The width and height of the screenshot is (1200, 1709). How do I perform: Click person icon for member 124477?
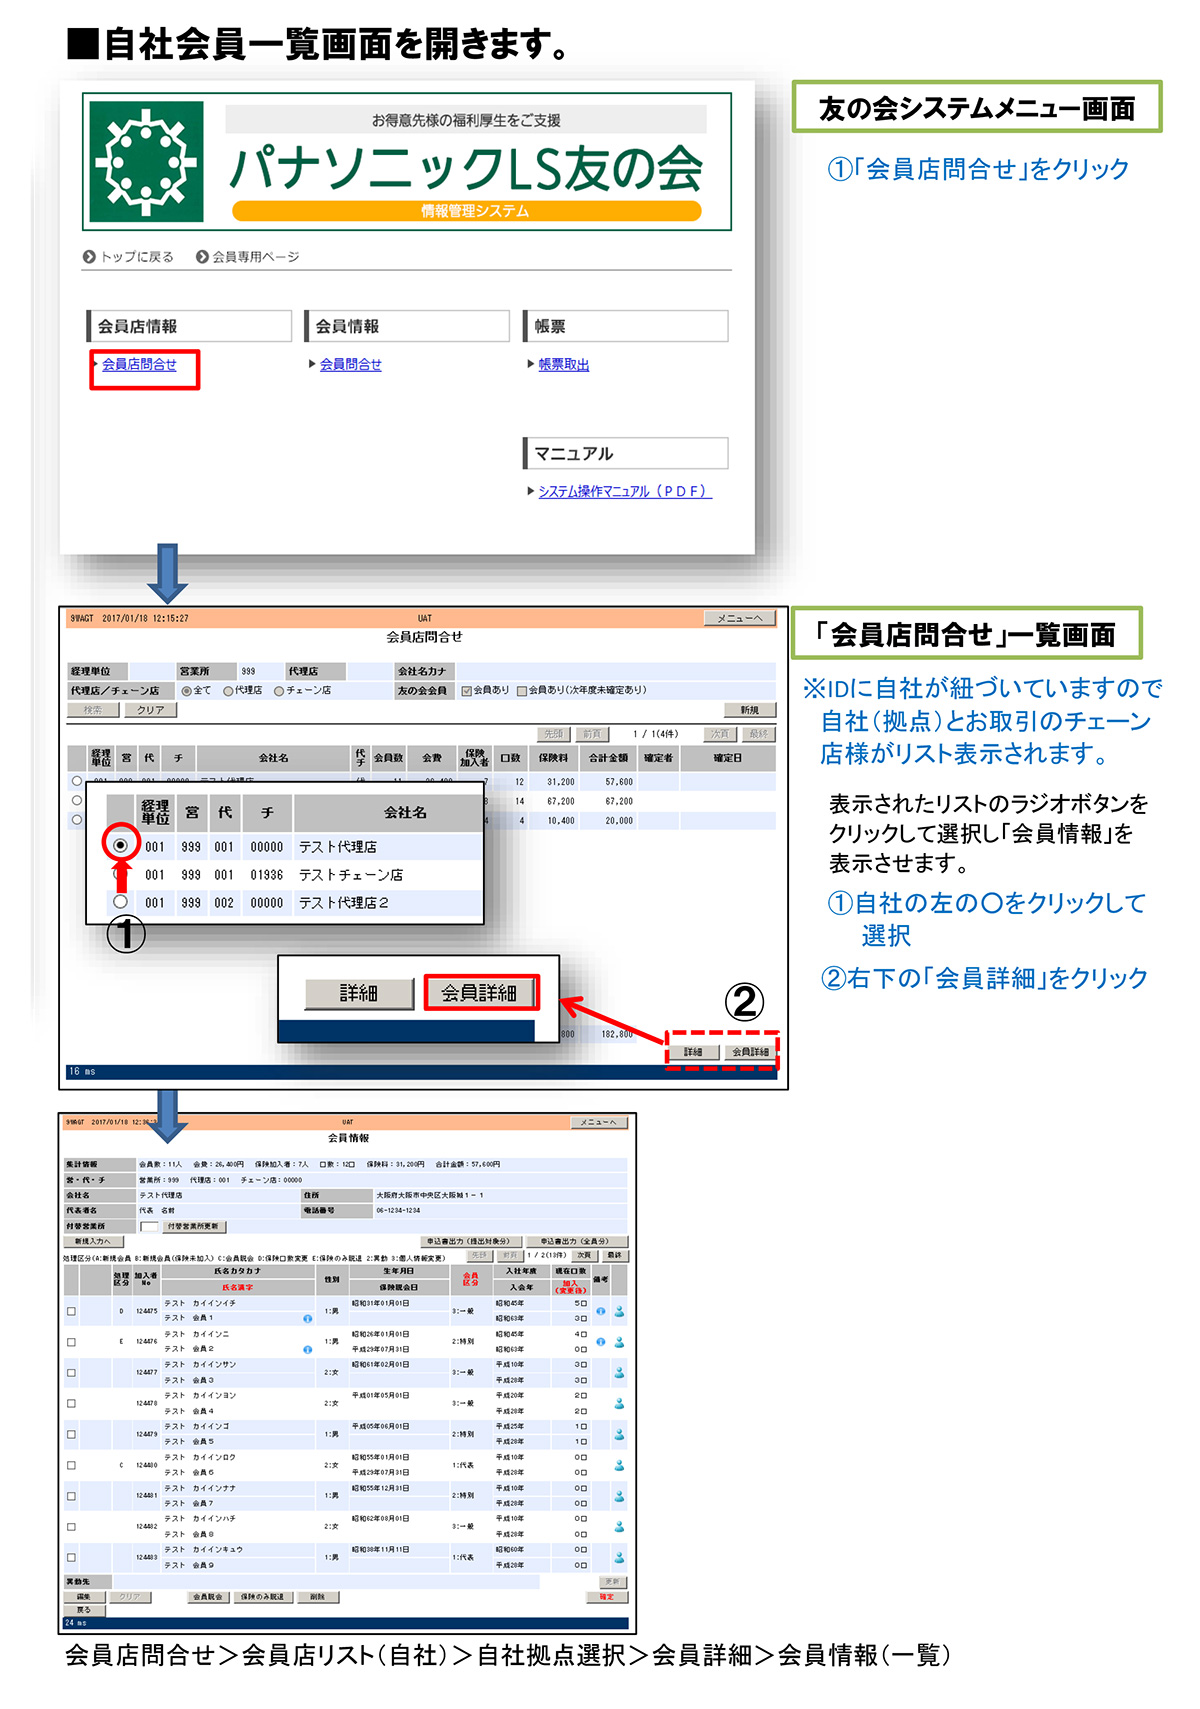(x=619, y=1373)
